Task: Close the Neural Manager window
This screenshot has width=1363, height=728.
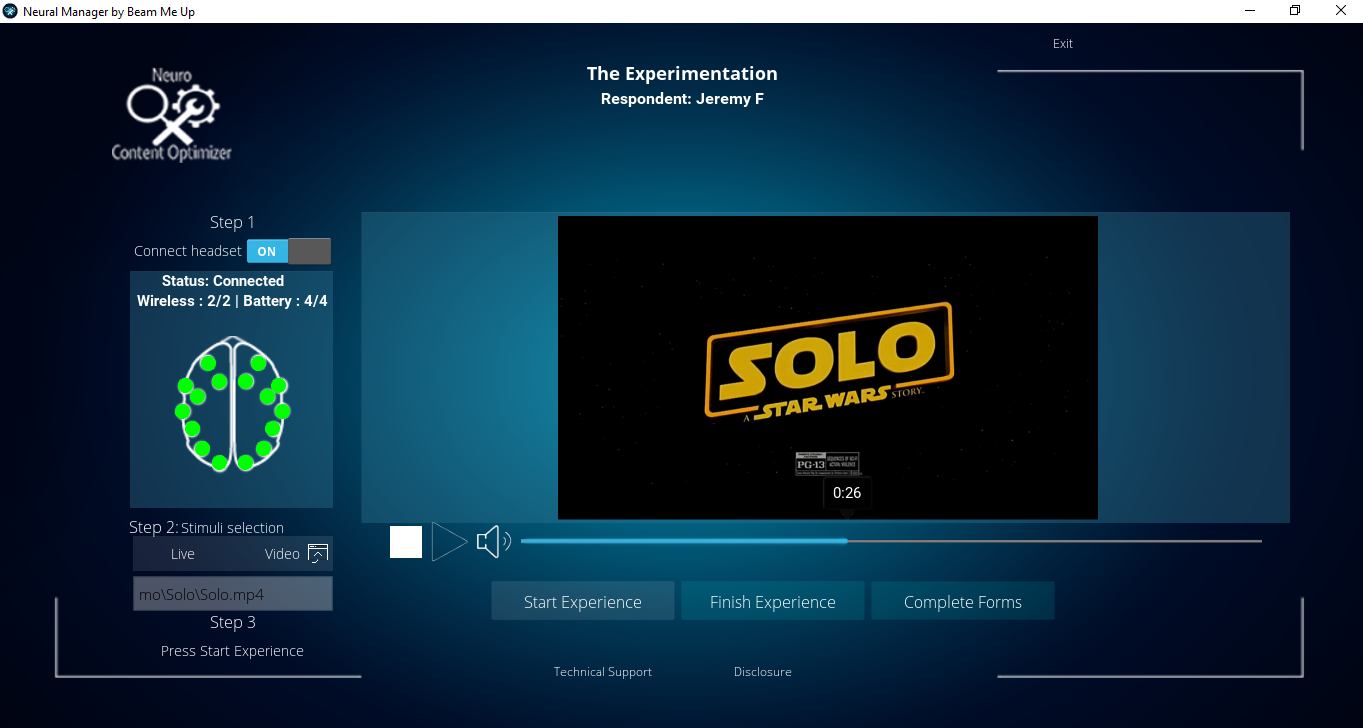Action: (1340, 11)
